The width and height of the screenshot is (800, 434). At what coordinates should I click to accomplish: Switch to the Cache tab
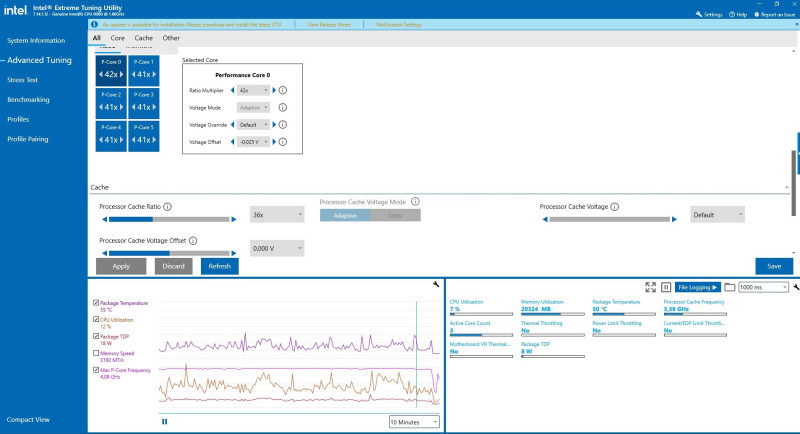tap(143, 38)
